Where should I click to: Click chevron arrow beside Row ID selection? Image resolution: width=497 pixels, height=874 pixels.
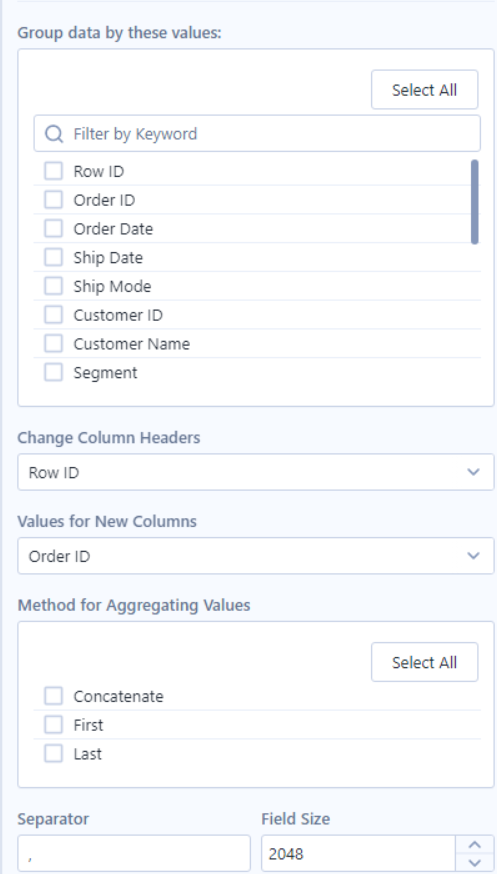(x=474, y=472)
